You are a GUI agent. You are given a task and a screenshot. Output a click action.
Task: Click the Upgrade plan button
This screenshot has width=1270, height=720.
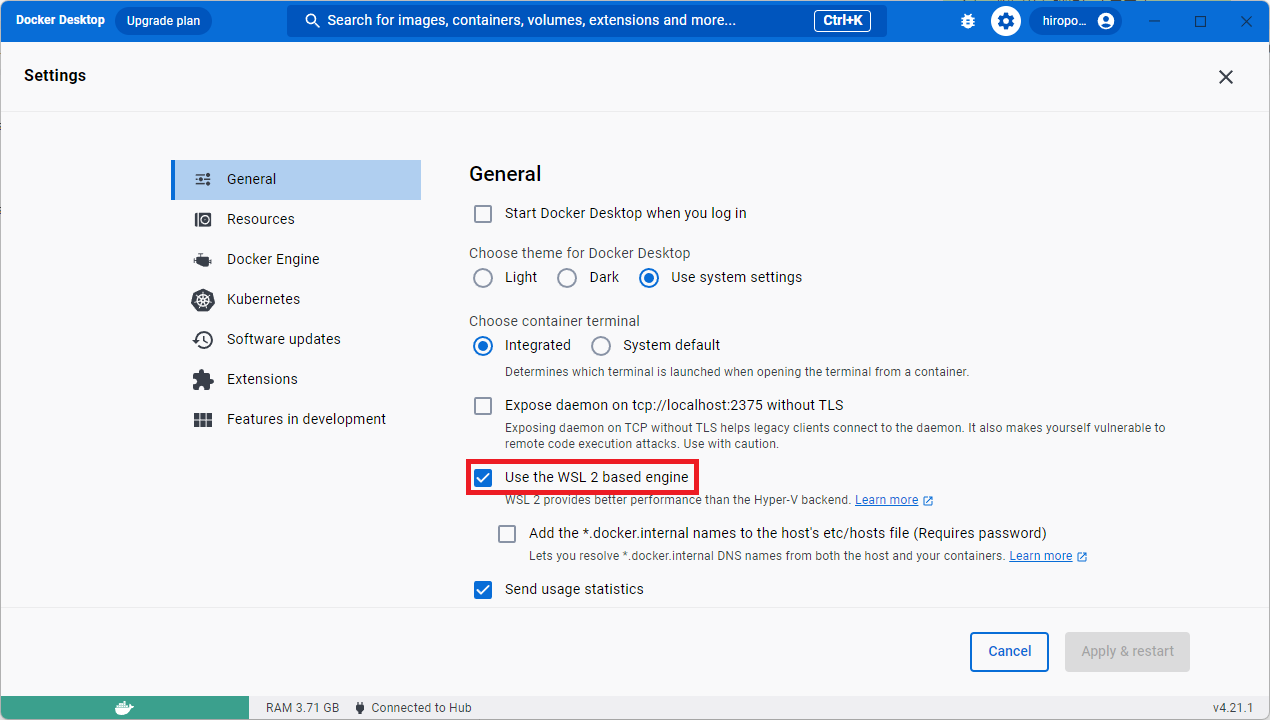163,21
